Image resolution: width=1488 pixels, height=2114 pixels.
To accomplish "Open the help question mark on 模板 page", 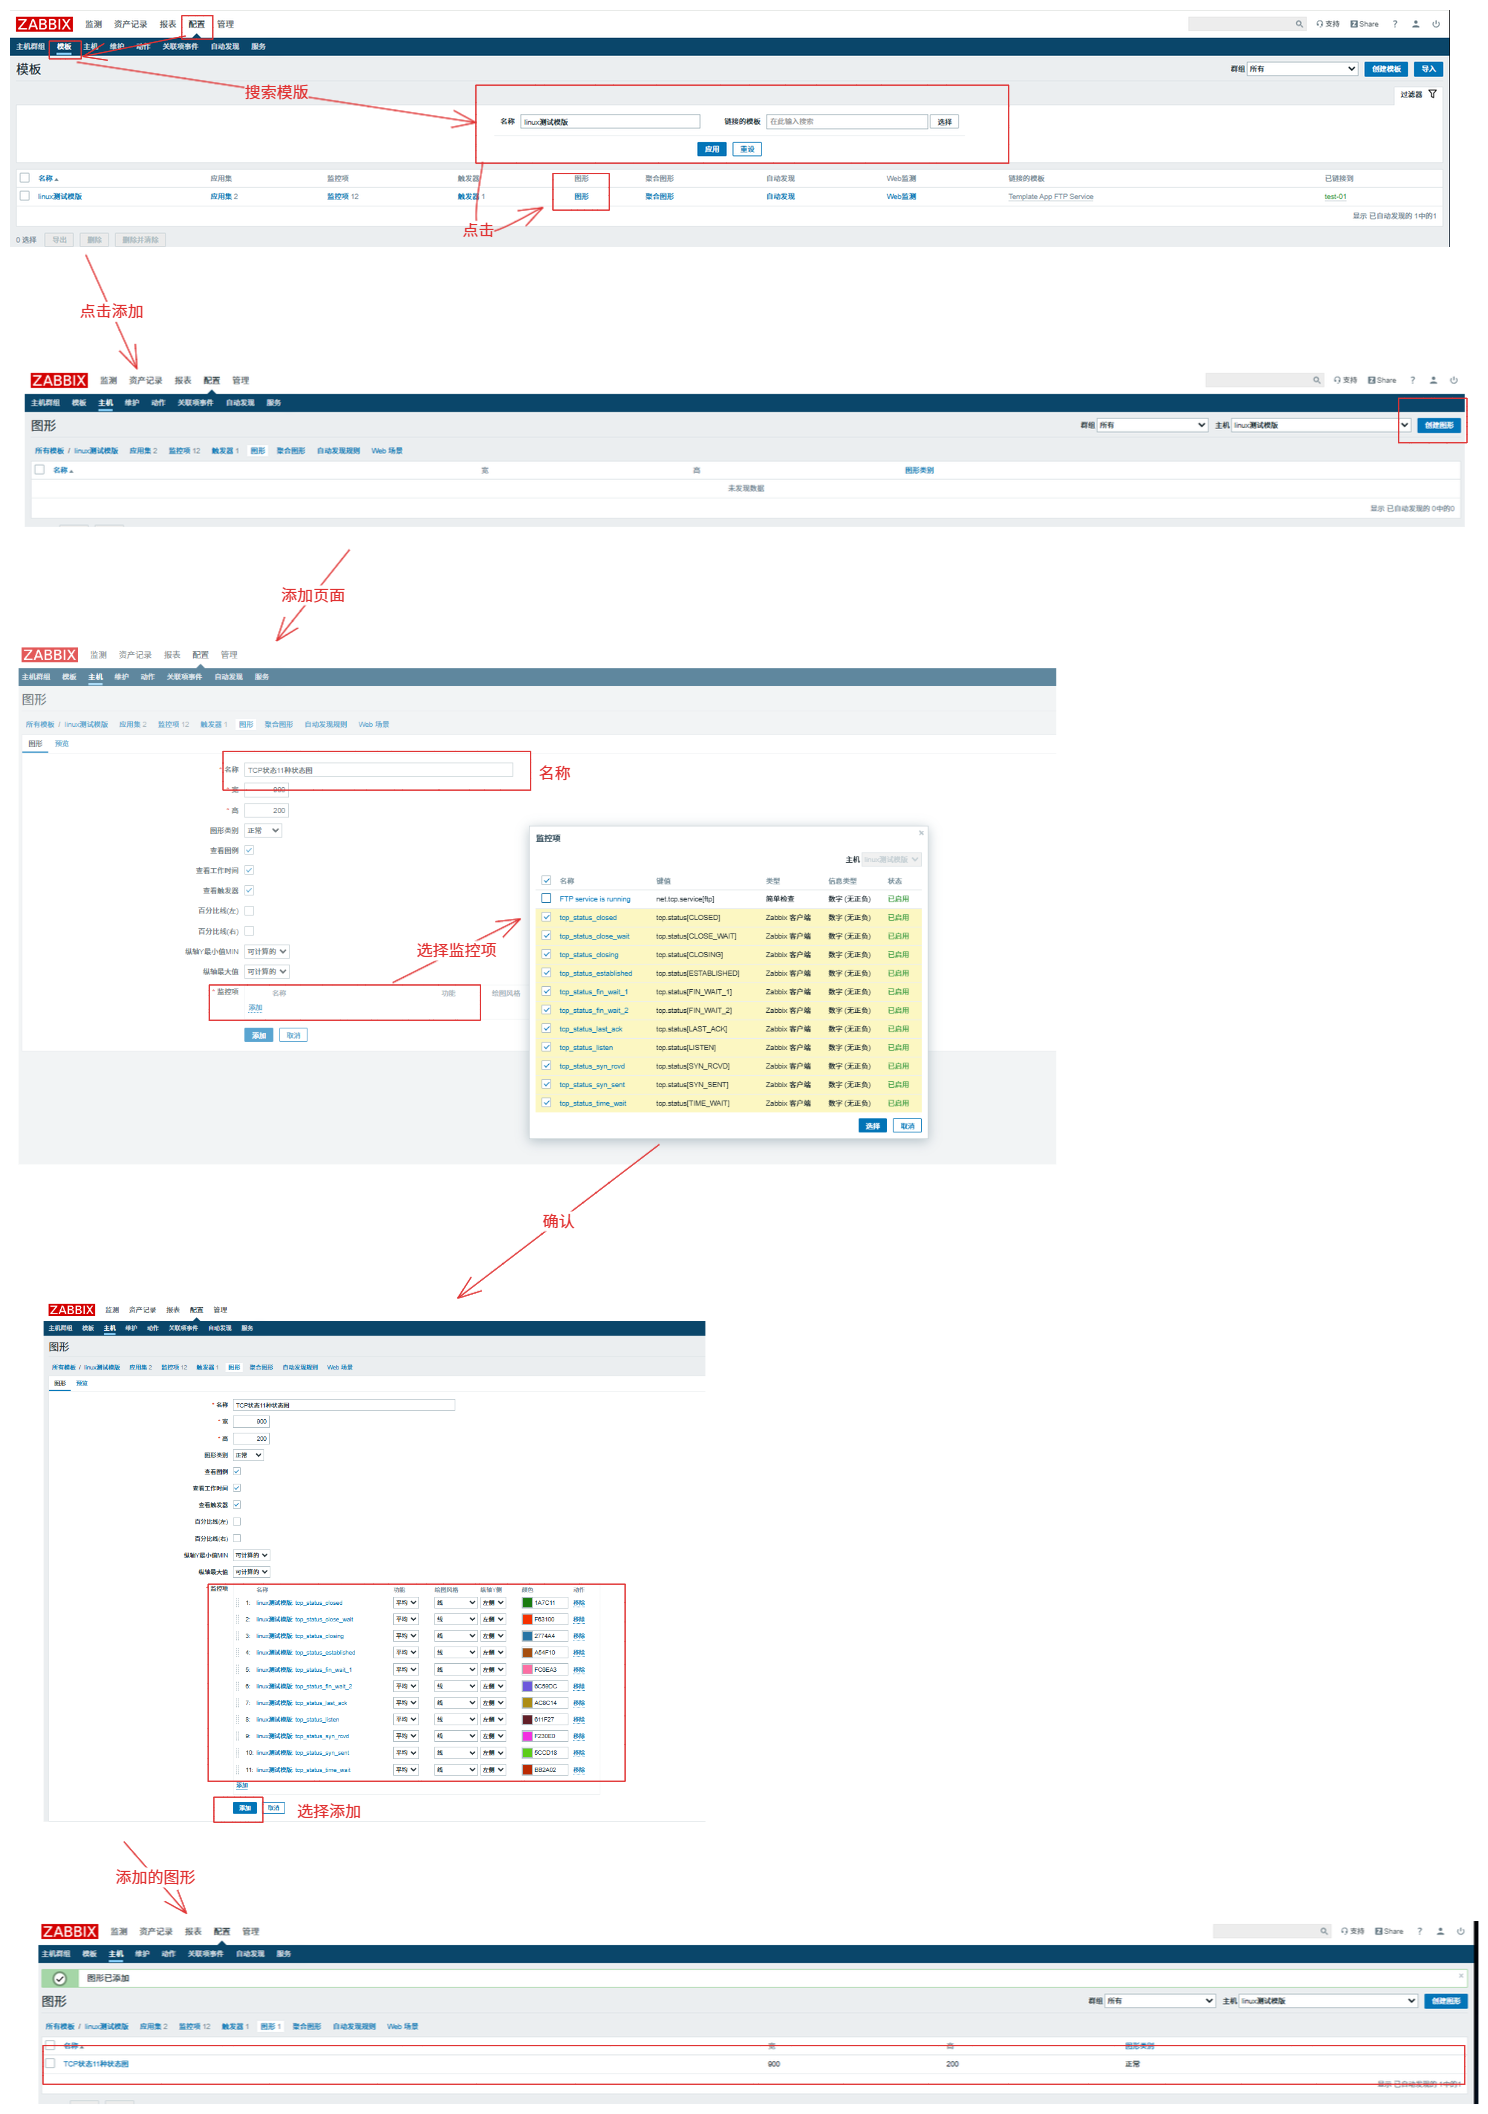I will pos(1395,24).
